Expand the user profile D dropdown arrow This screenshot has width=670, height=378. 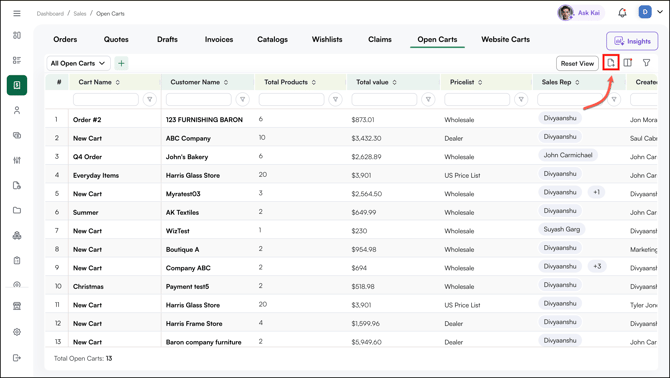660,12
